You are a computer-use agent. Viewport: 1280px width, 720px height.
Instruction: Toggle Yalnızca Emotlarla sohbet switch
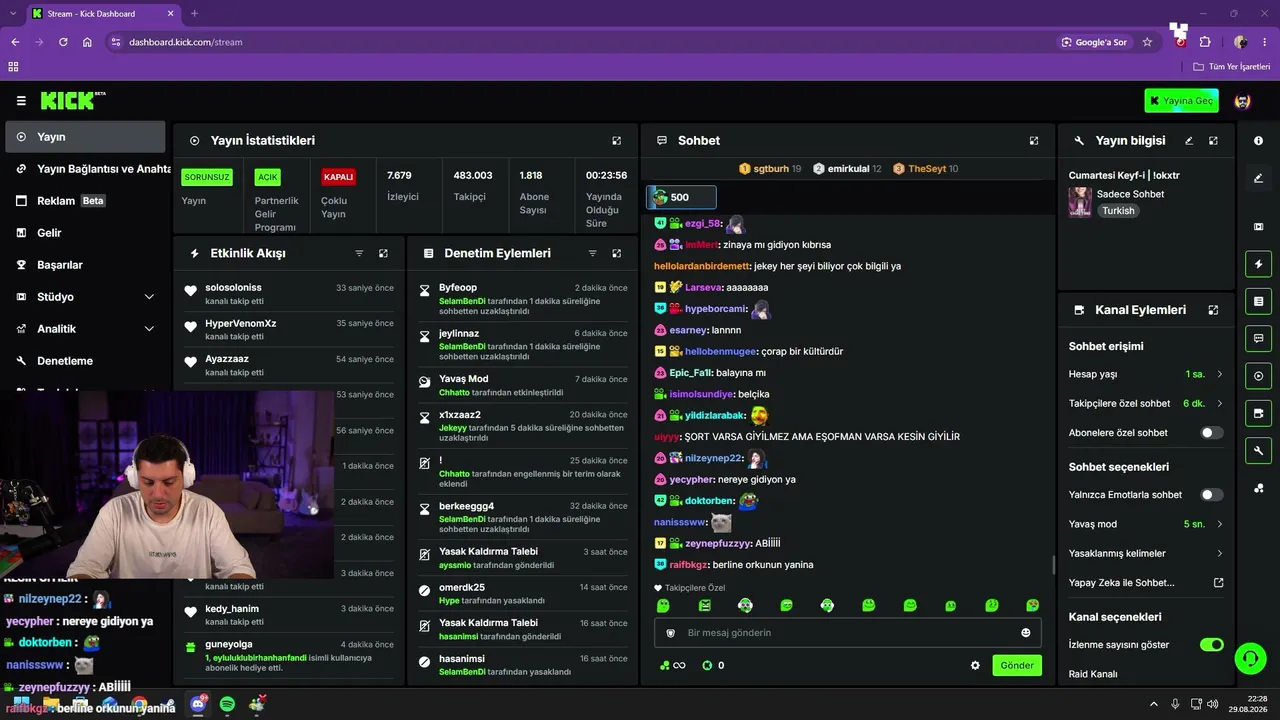[x=1211, y=495]
